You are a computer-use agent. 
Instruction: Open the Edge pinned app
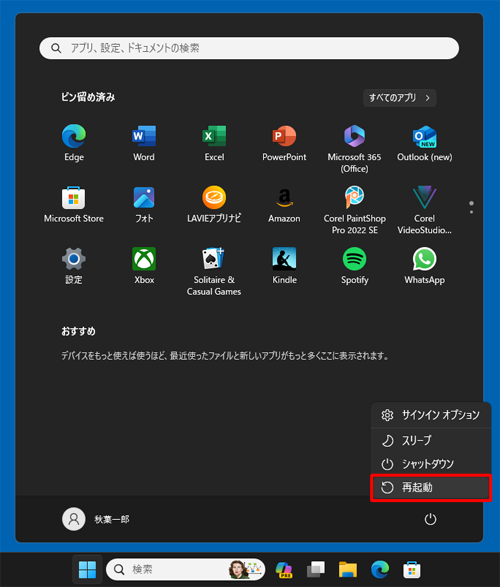74,143
